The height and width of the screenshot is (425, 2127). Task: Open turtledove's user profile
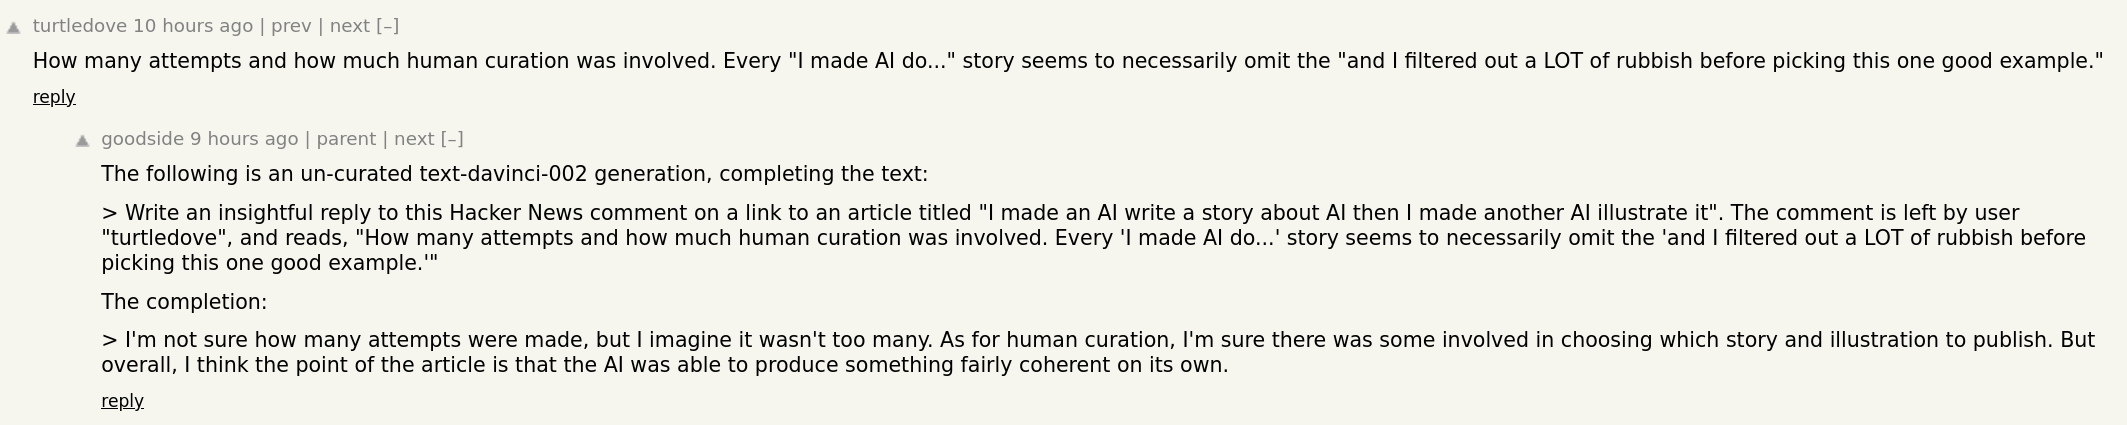tap(79, 26)
